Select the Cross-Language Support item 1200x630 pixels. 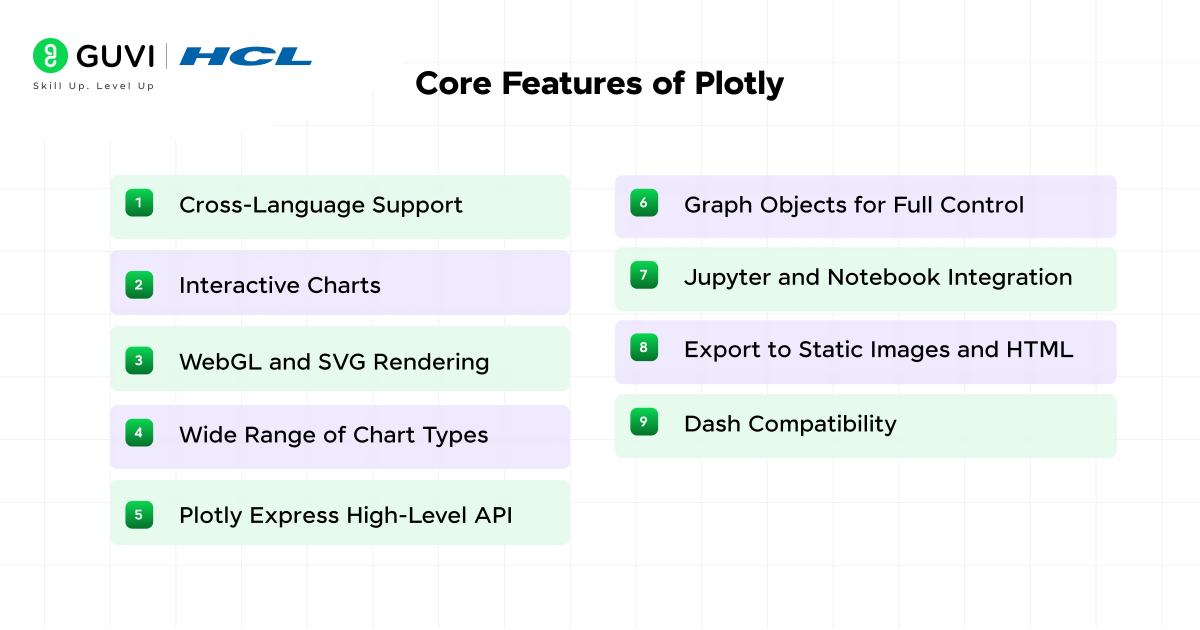320,205
